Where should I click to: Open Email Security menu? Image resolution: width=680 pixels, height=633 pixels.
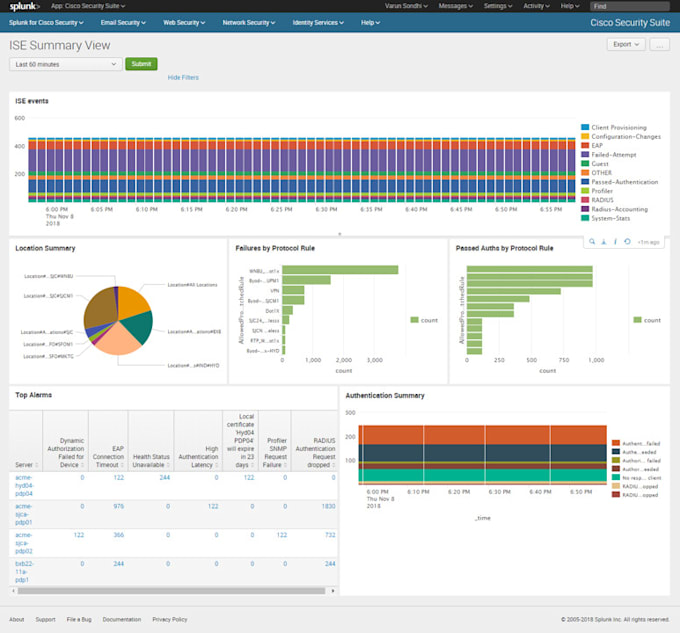[x=123, y=23]
